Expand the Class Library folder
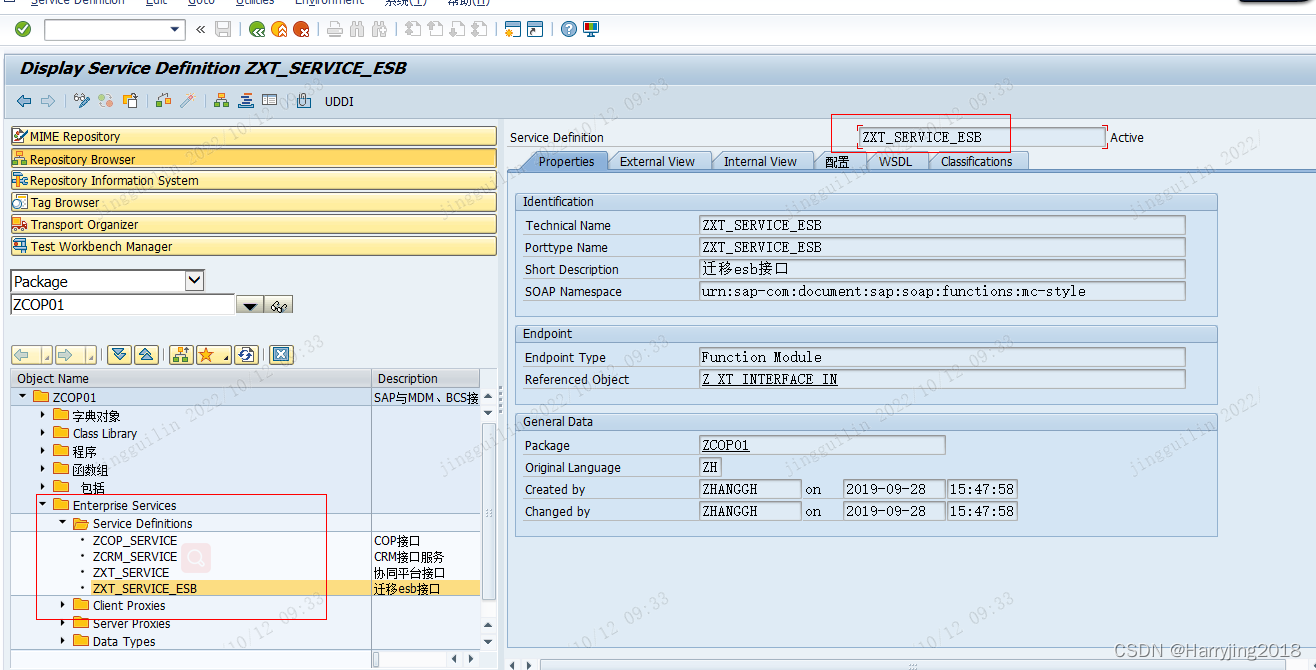The height and width of the screenshot is (670, 1316). click(x=43, y=433)
